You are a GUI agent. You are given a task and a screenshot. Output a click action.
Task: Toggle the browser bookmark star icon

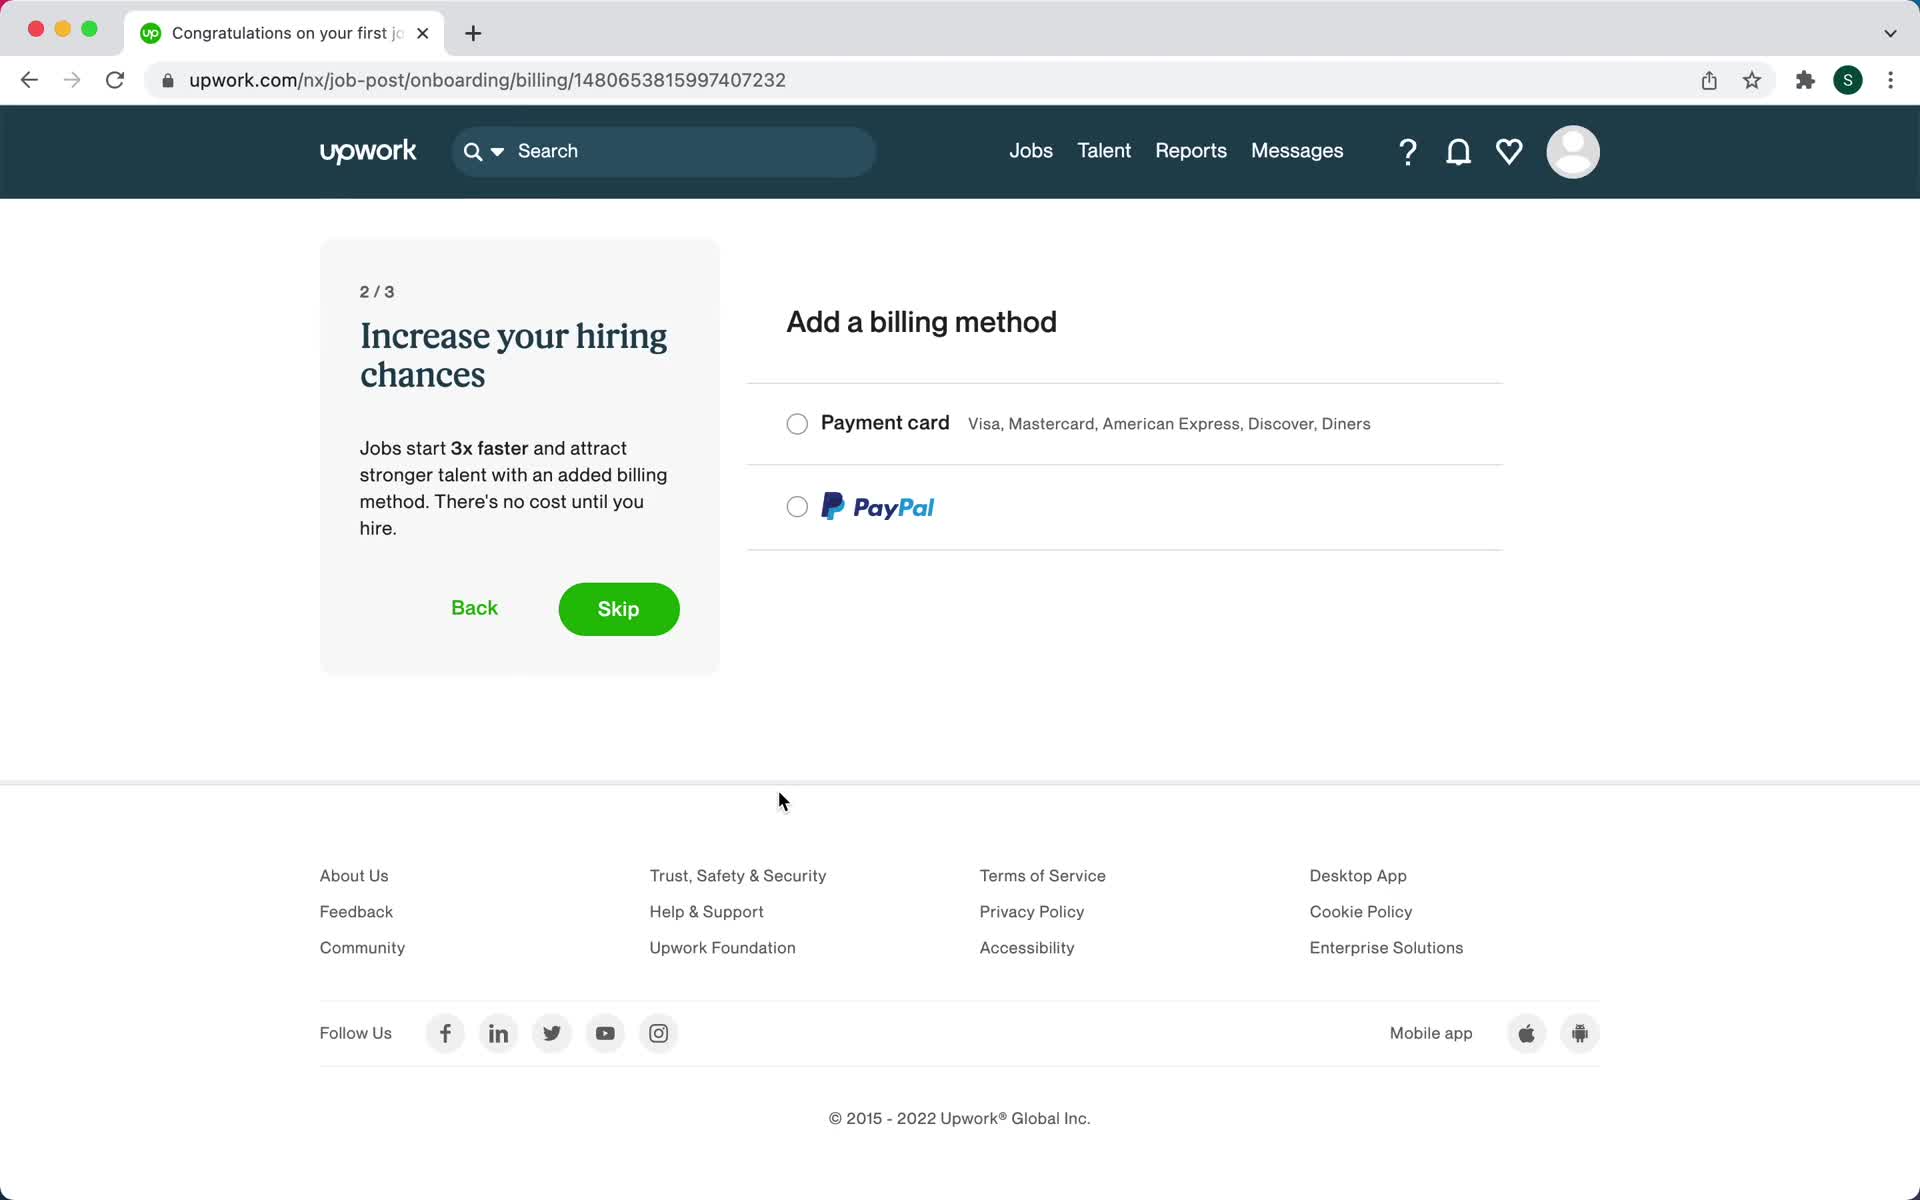(1753, 79)
